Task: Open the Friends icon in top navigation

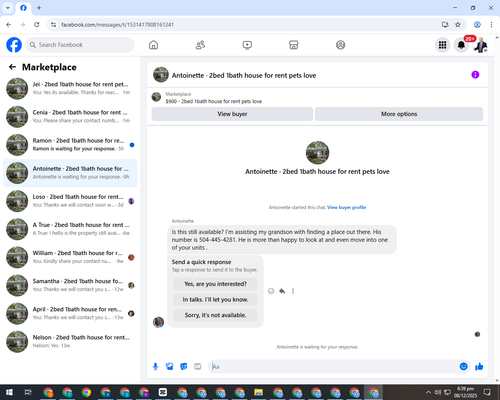Action: pyautogui.click(x=200, y=45)
